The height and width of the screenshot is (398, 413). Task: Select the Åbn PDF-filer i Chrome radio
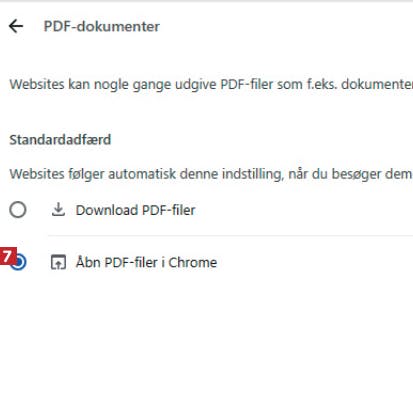(19, 262)
